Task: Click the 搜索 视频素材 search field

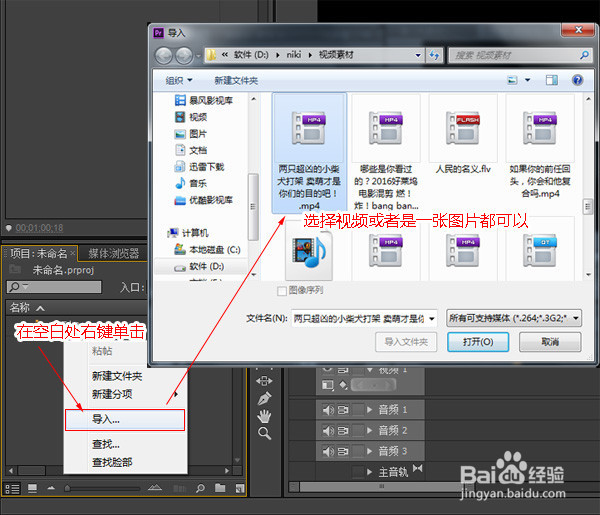Action: point(520,55)
